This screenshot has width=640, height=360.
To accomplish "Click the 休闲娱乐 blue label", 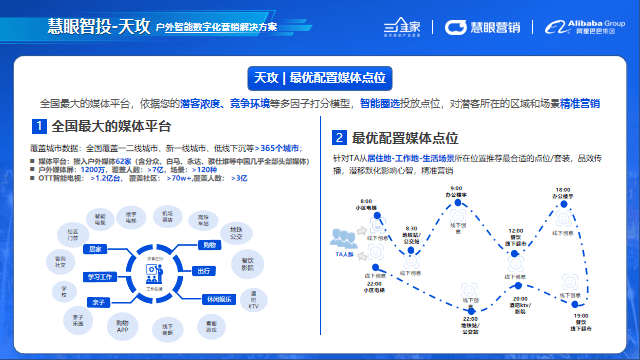I will 219,299.
